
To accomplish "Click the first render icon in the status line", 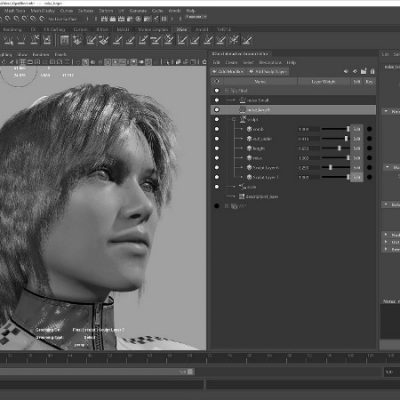I will pyautogui.click(x=104, y=19).
